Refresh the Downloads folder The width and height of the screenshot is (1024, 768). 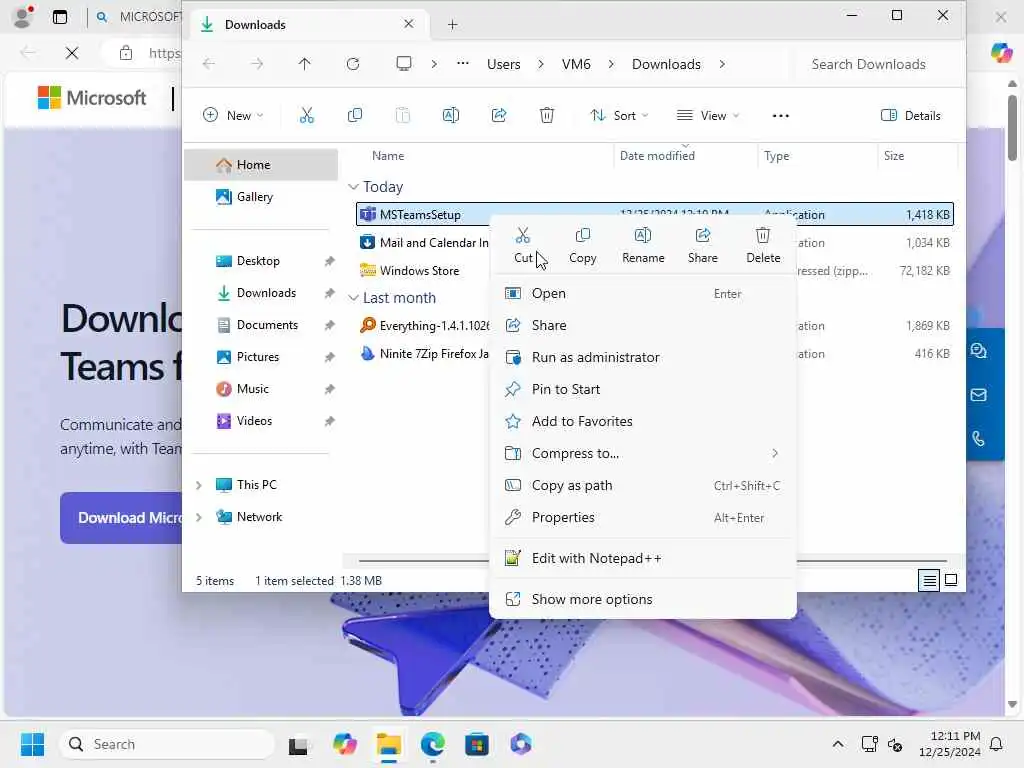click(x=353, y=64)
